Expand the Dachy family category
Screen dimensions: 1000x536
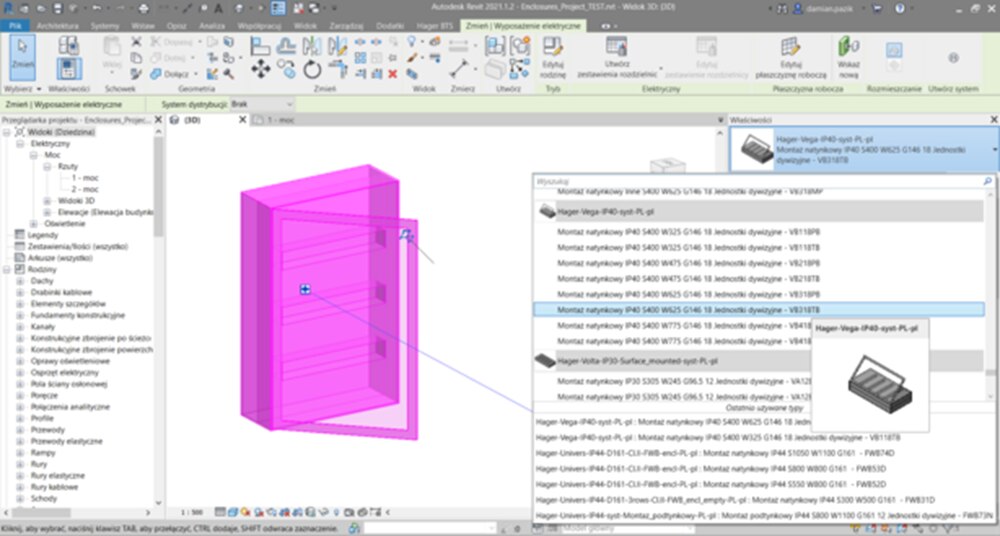(x=21, y=281)
